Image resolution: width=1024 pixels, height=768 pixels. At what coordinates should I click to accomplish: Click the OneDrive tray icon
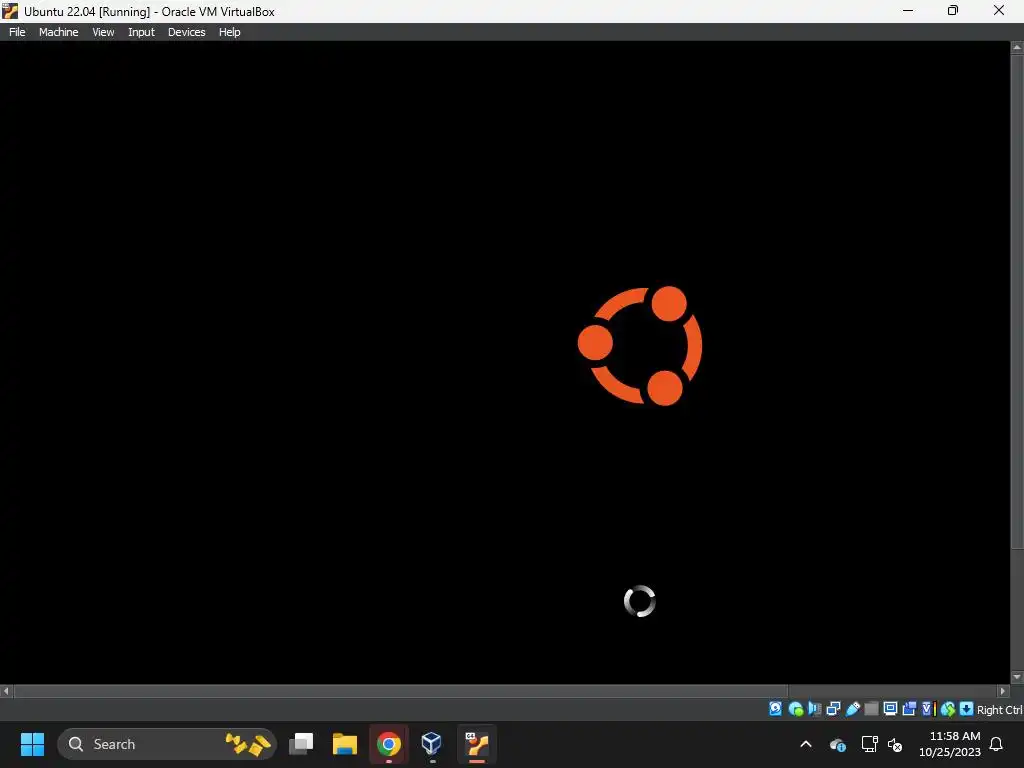tap(838, 744)
